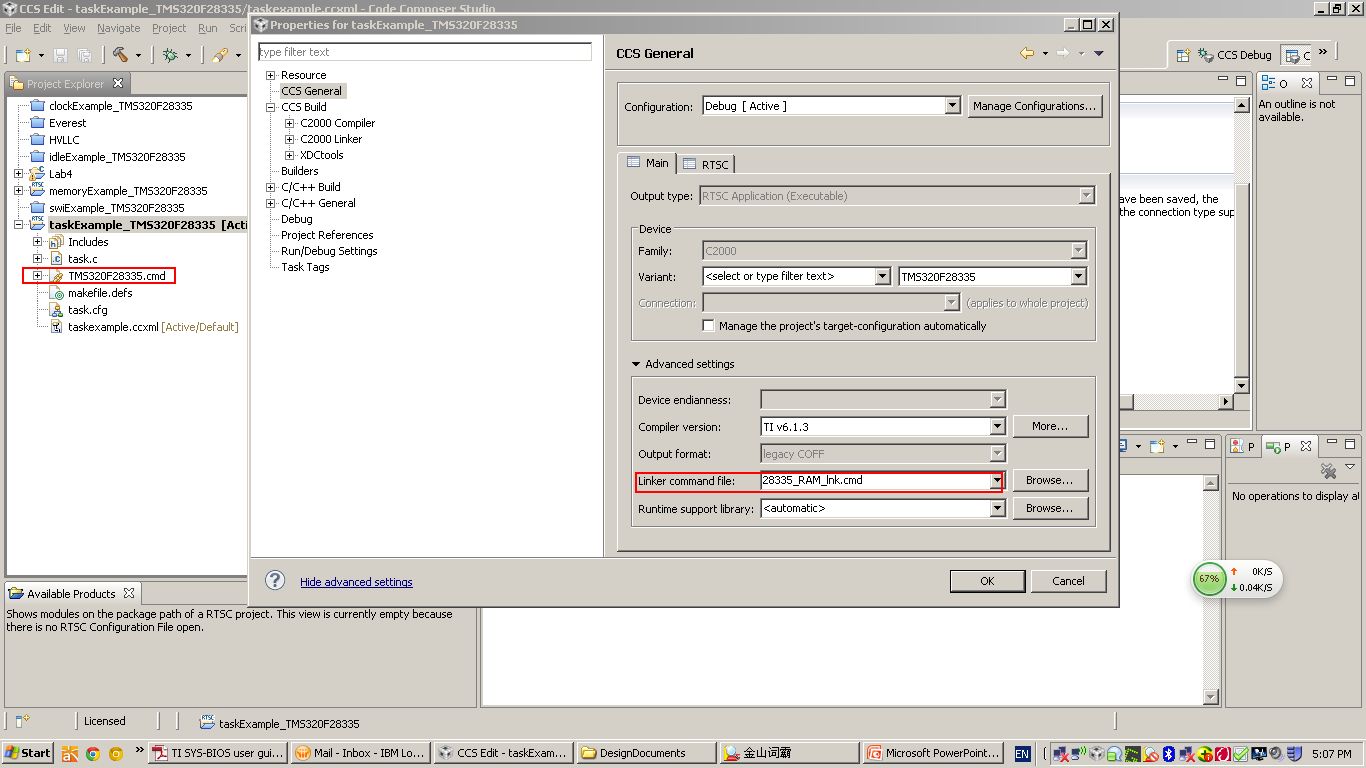Viewport: 1366px width, 768px height.
Task: Open the Variant filter dropdown
Action: click(882, 276)
